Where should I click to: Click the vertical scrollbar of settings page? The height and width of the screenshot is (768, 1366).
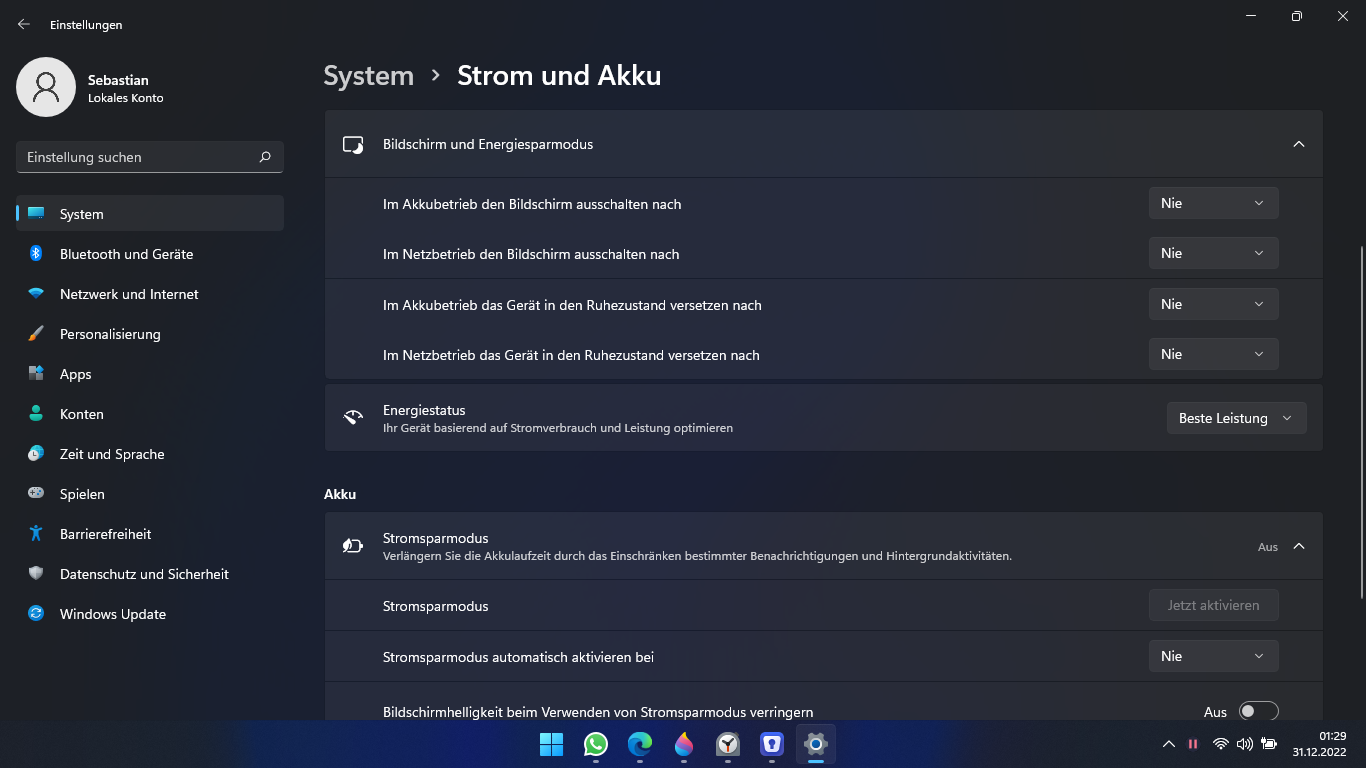click(1361, 421)
